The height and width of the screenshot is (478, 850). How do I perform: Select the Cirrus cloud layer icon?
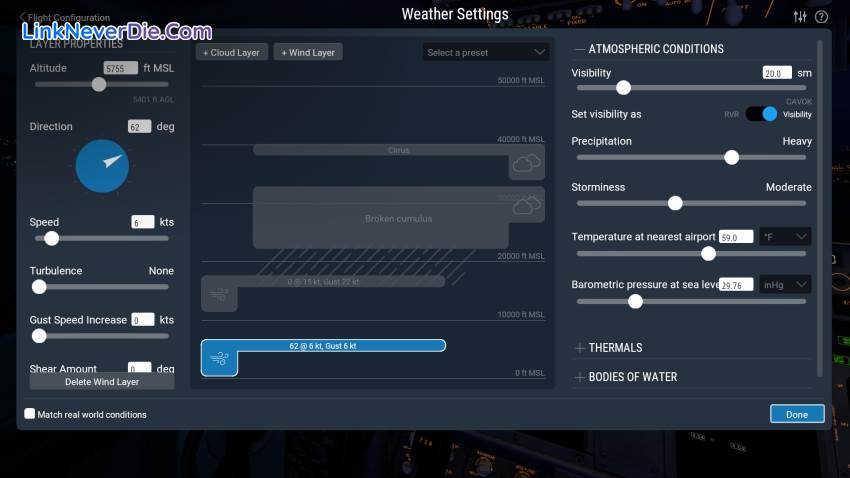pos(526,162)
